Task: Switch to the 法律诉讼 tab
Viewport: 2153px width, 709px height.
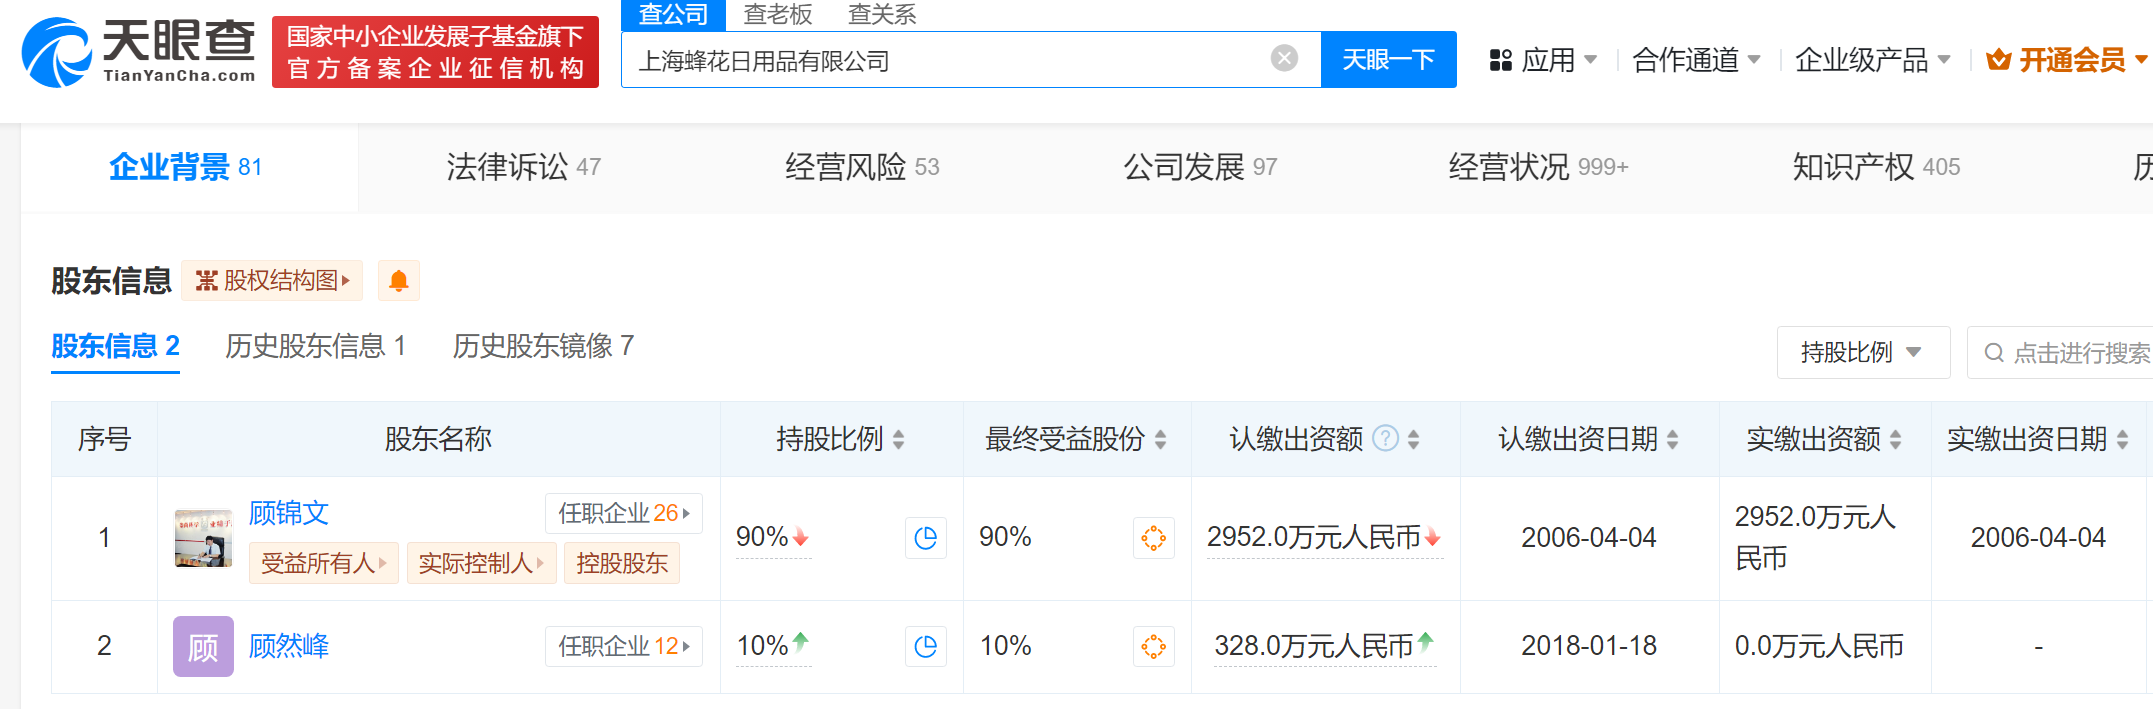Action: (x=523, y=167)
